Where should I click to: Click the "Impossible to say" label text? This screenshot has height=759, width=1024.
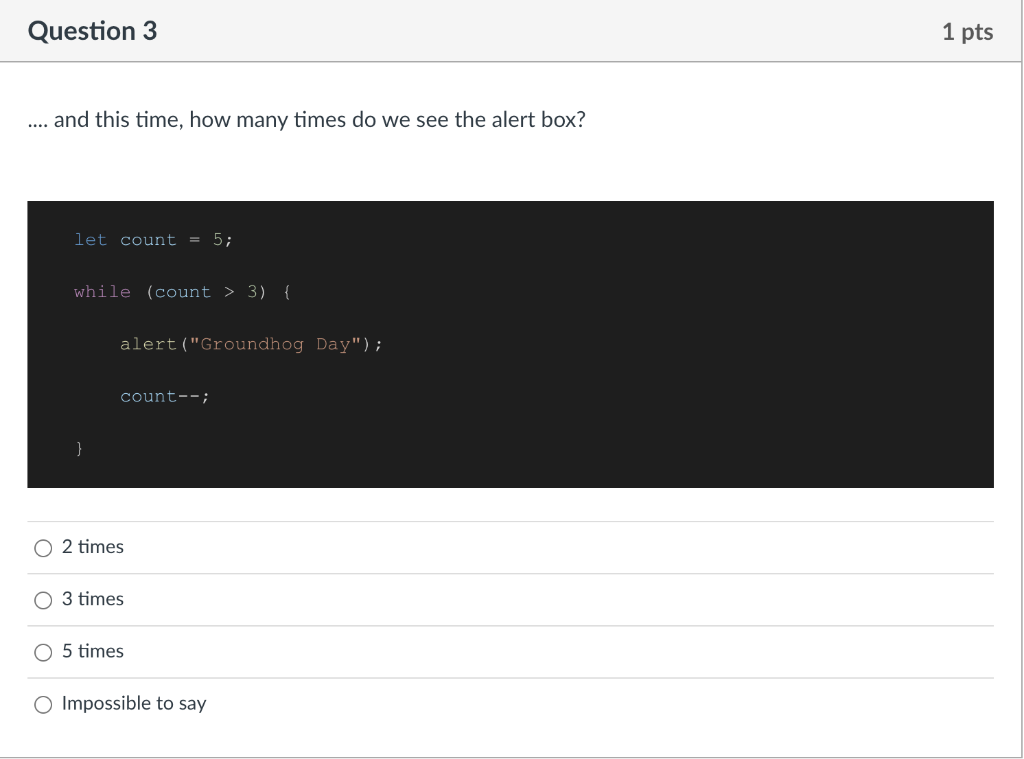(x=134, y=703)
